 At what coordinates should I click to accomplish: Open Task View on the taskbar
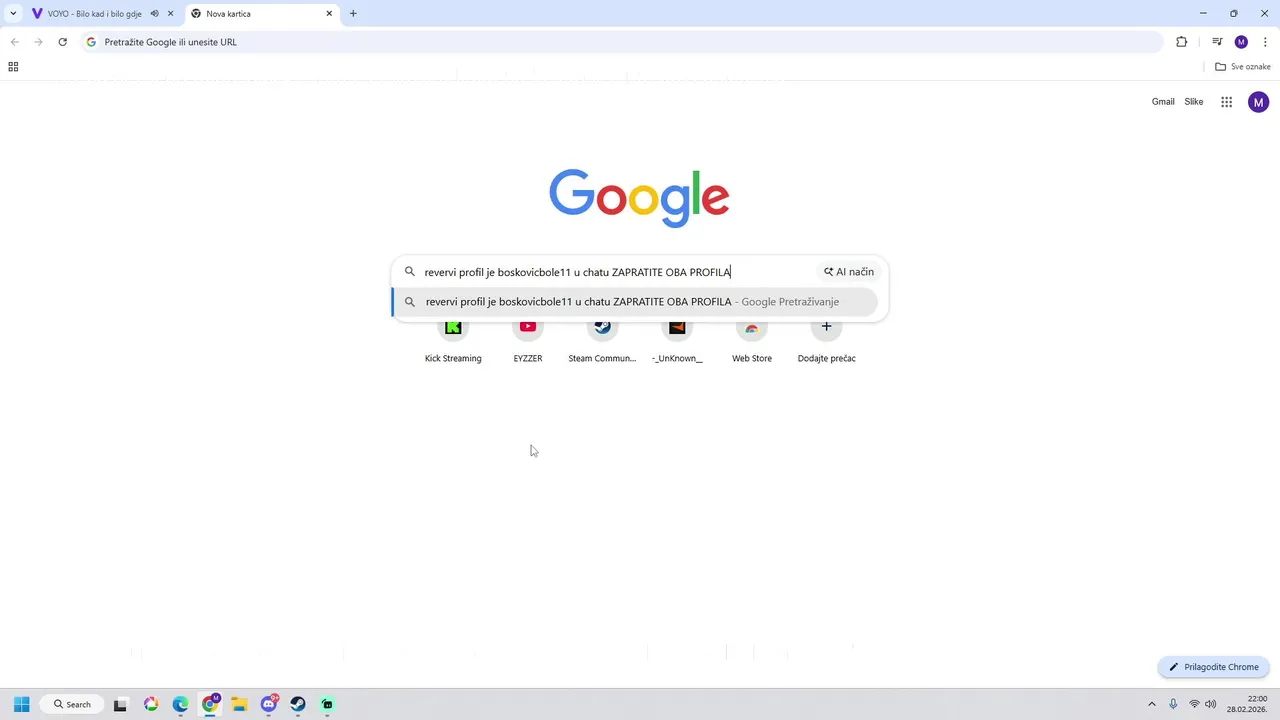[x=121, y=704]
